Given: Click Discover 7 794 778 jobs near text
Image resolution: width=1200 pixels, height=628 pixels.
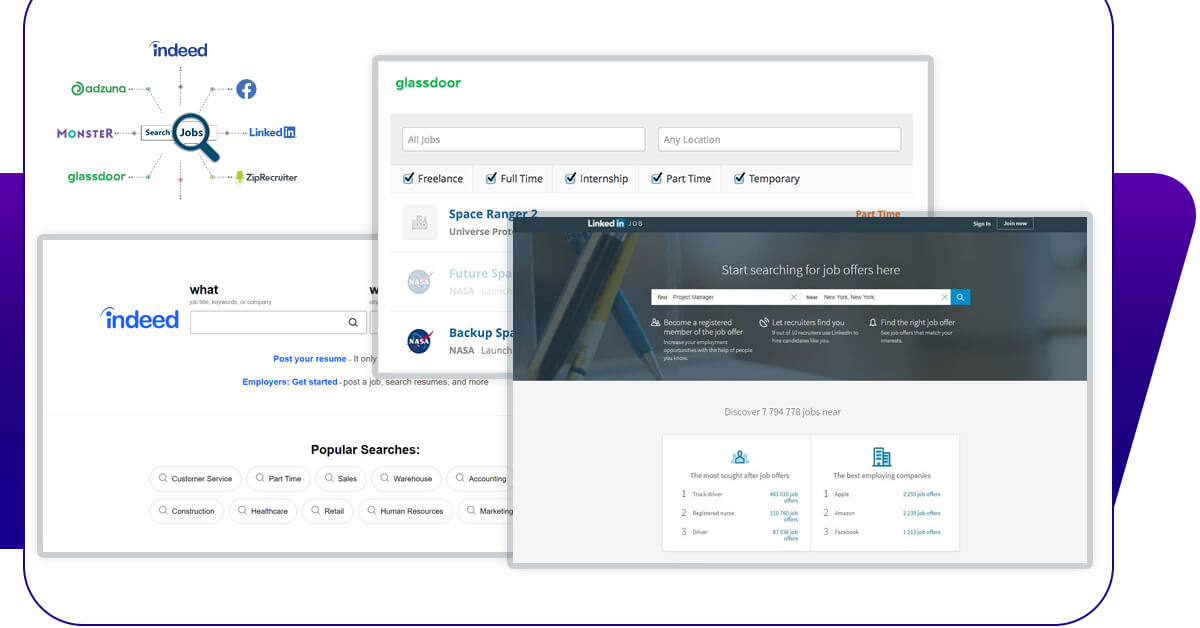Looking at the screenshot, I should pos(783,412).
